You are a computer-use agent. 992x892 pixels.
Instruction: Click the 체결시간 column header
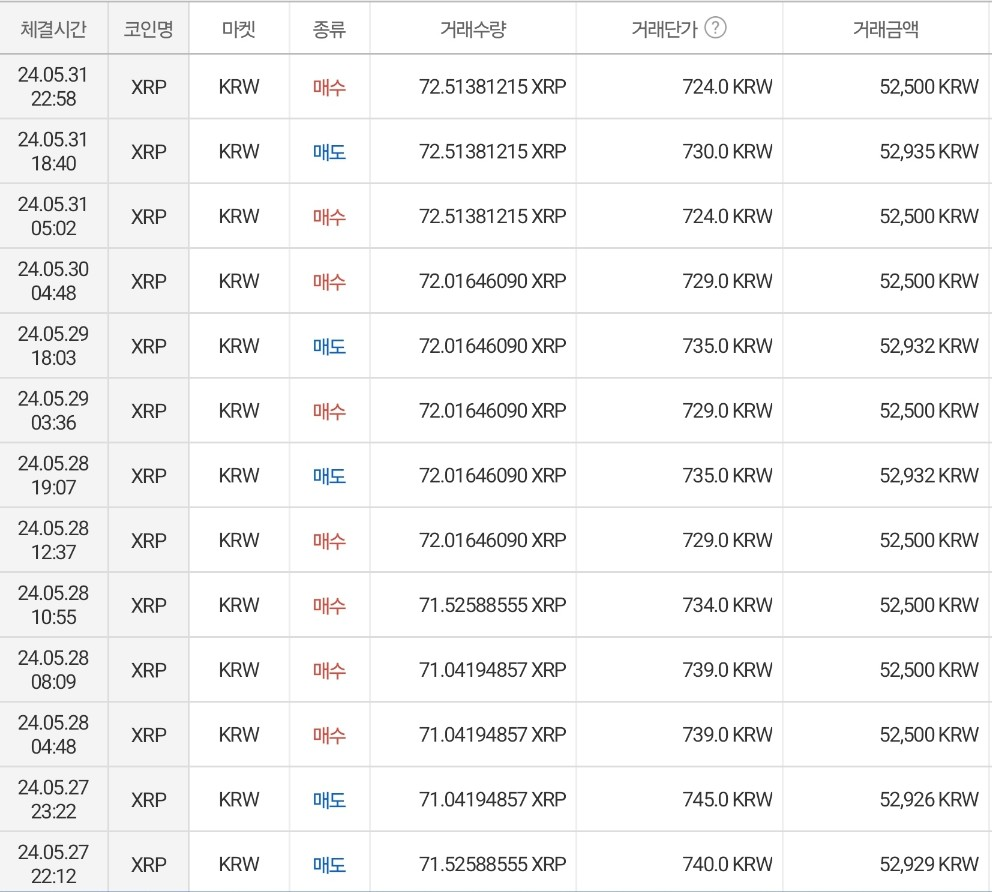point(54,29)
